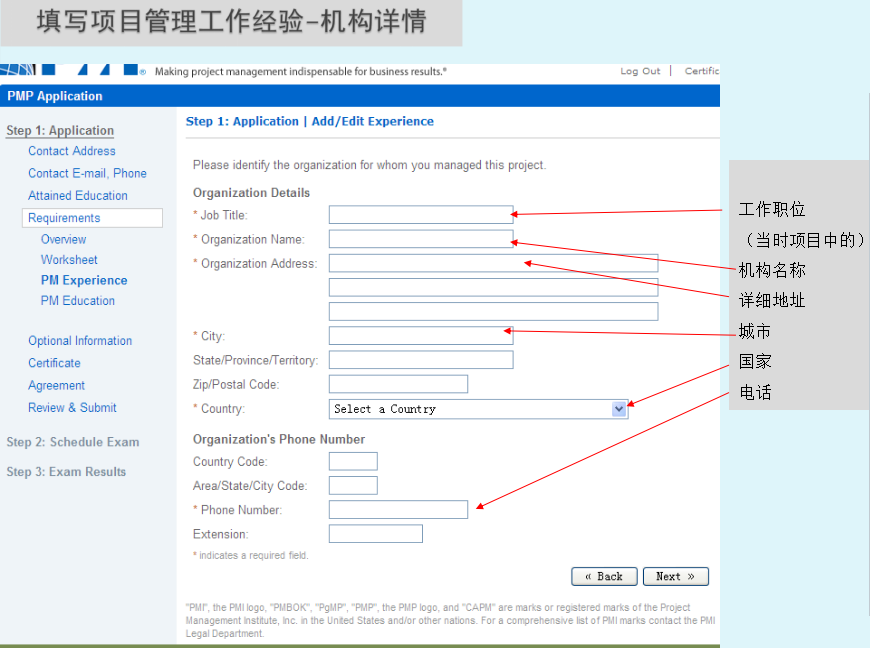
Task: Click the Log Out link
Action: [640, 70]
